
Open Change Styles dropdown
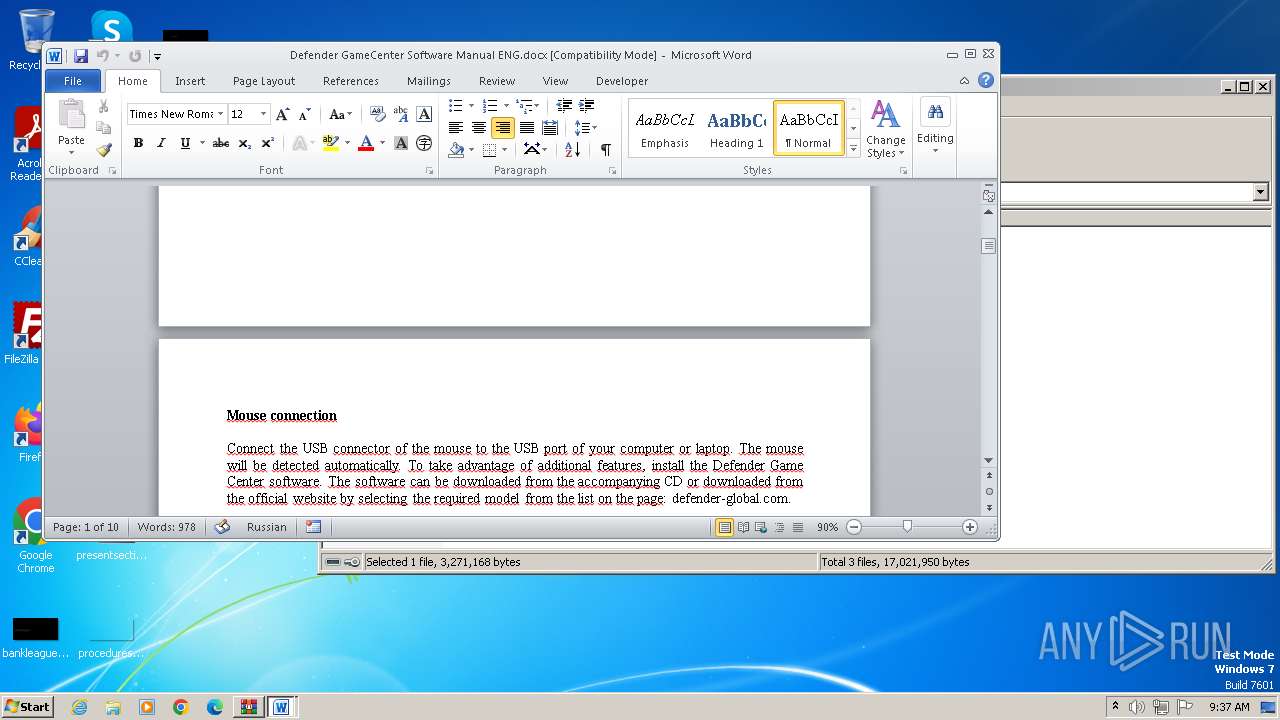coord(885,128)
